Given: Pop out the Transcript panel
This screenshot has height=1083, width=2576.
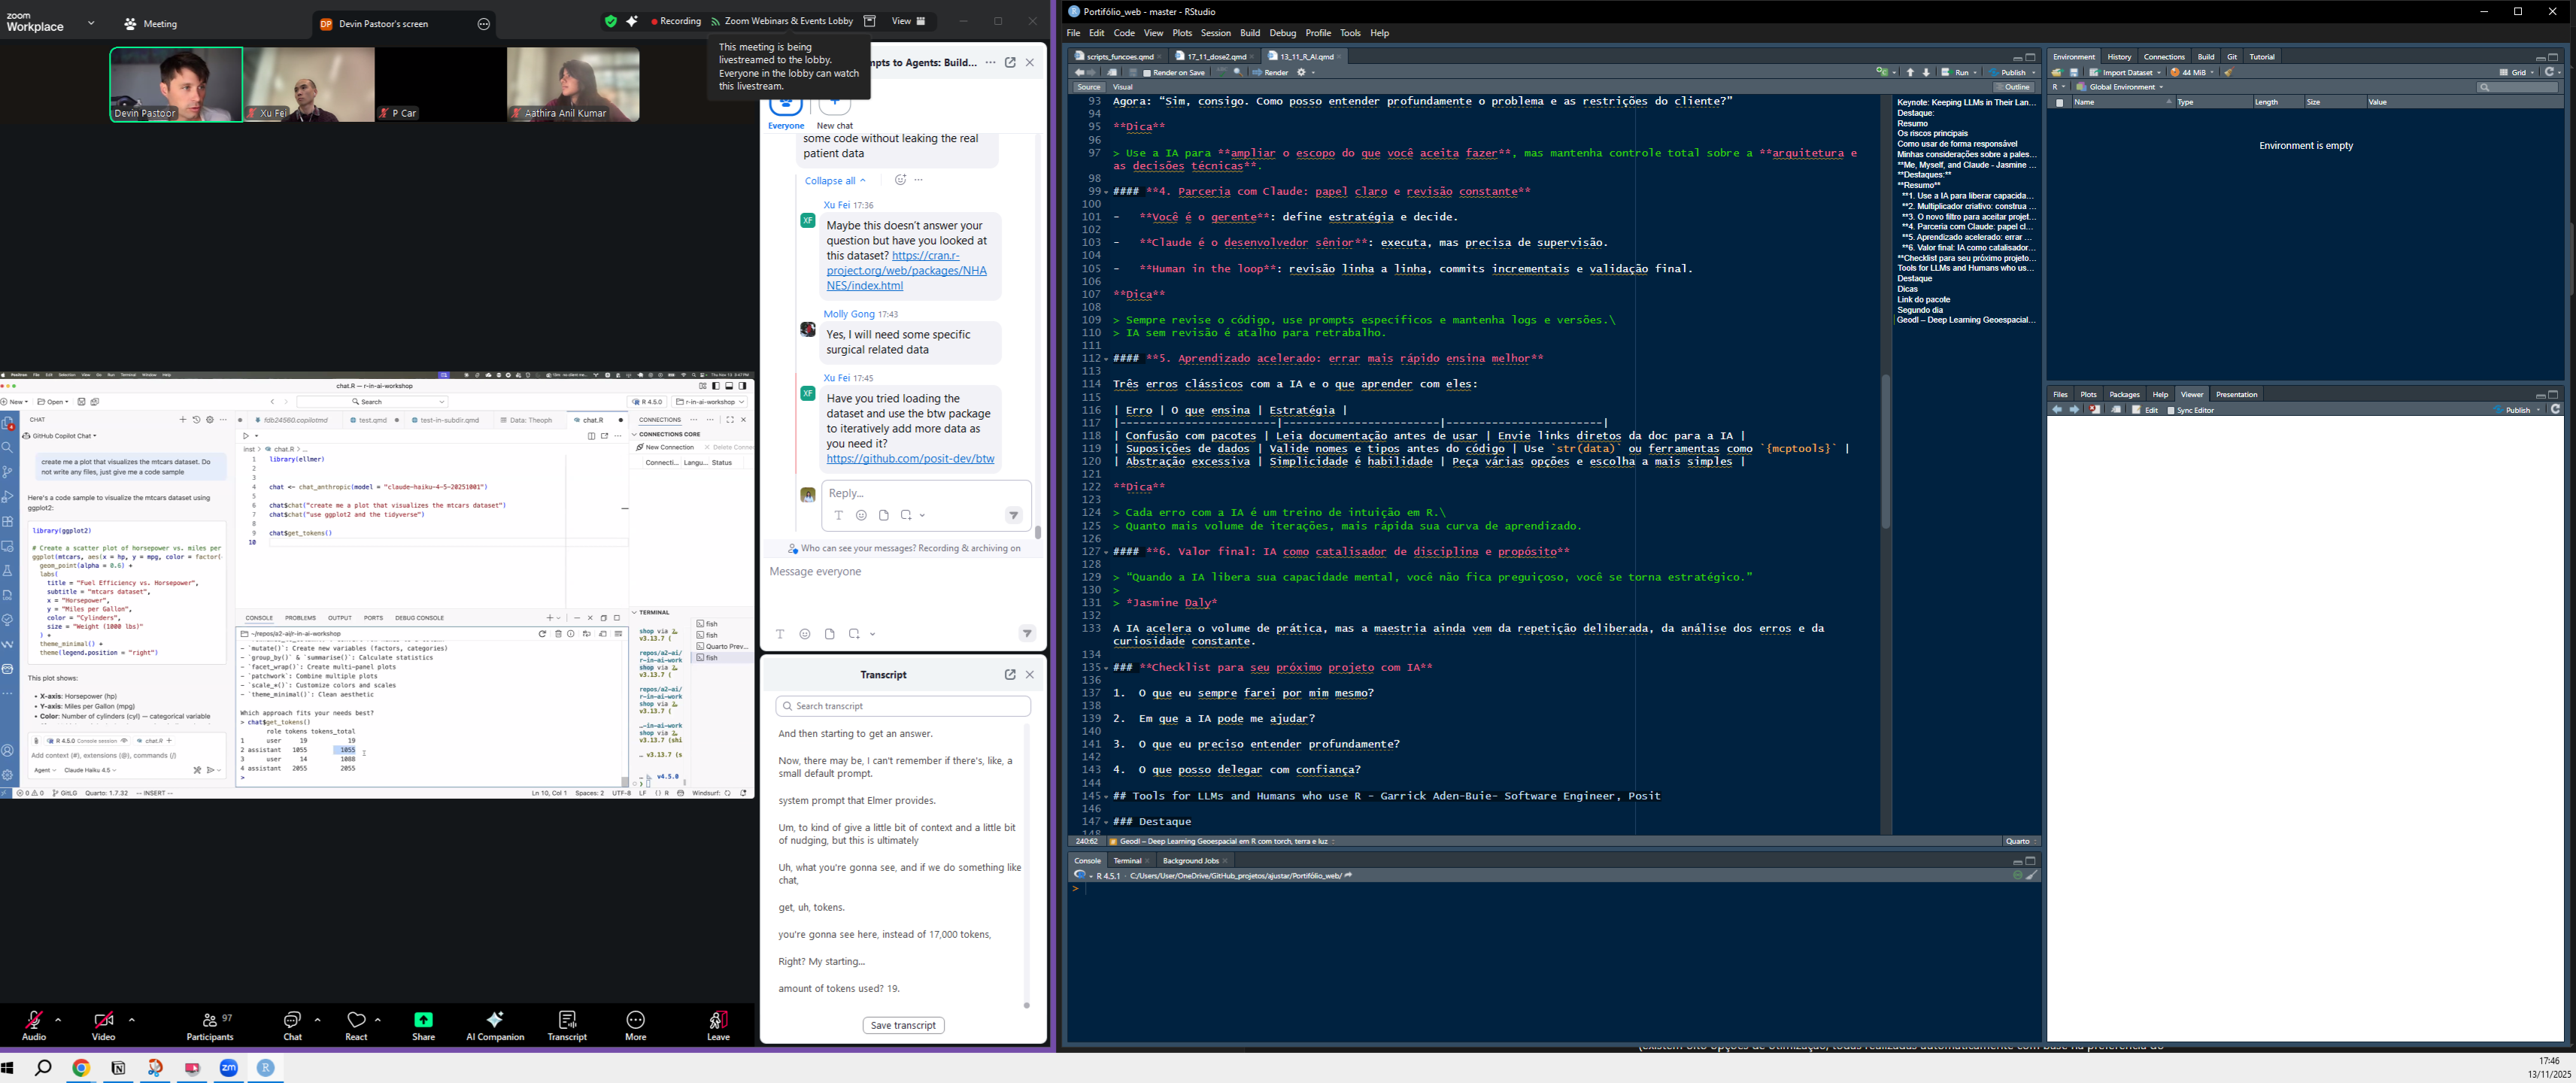Looking at the screenshot, I should (x=1010, y=675).
